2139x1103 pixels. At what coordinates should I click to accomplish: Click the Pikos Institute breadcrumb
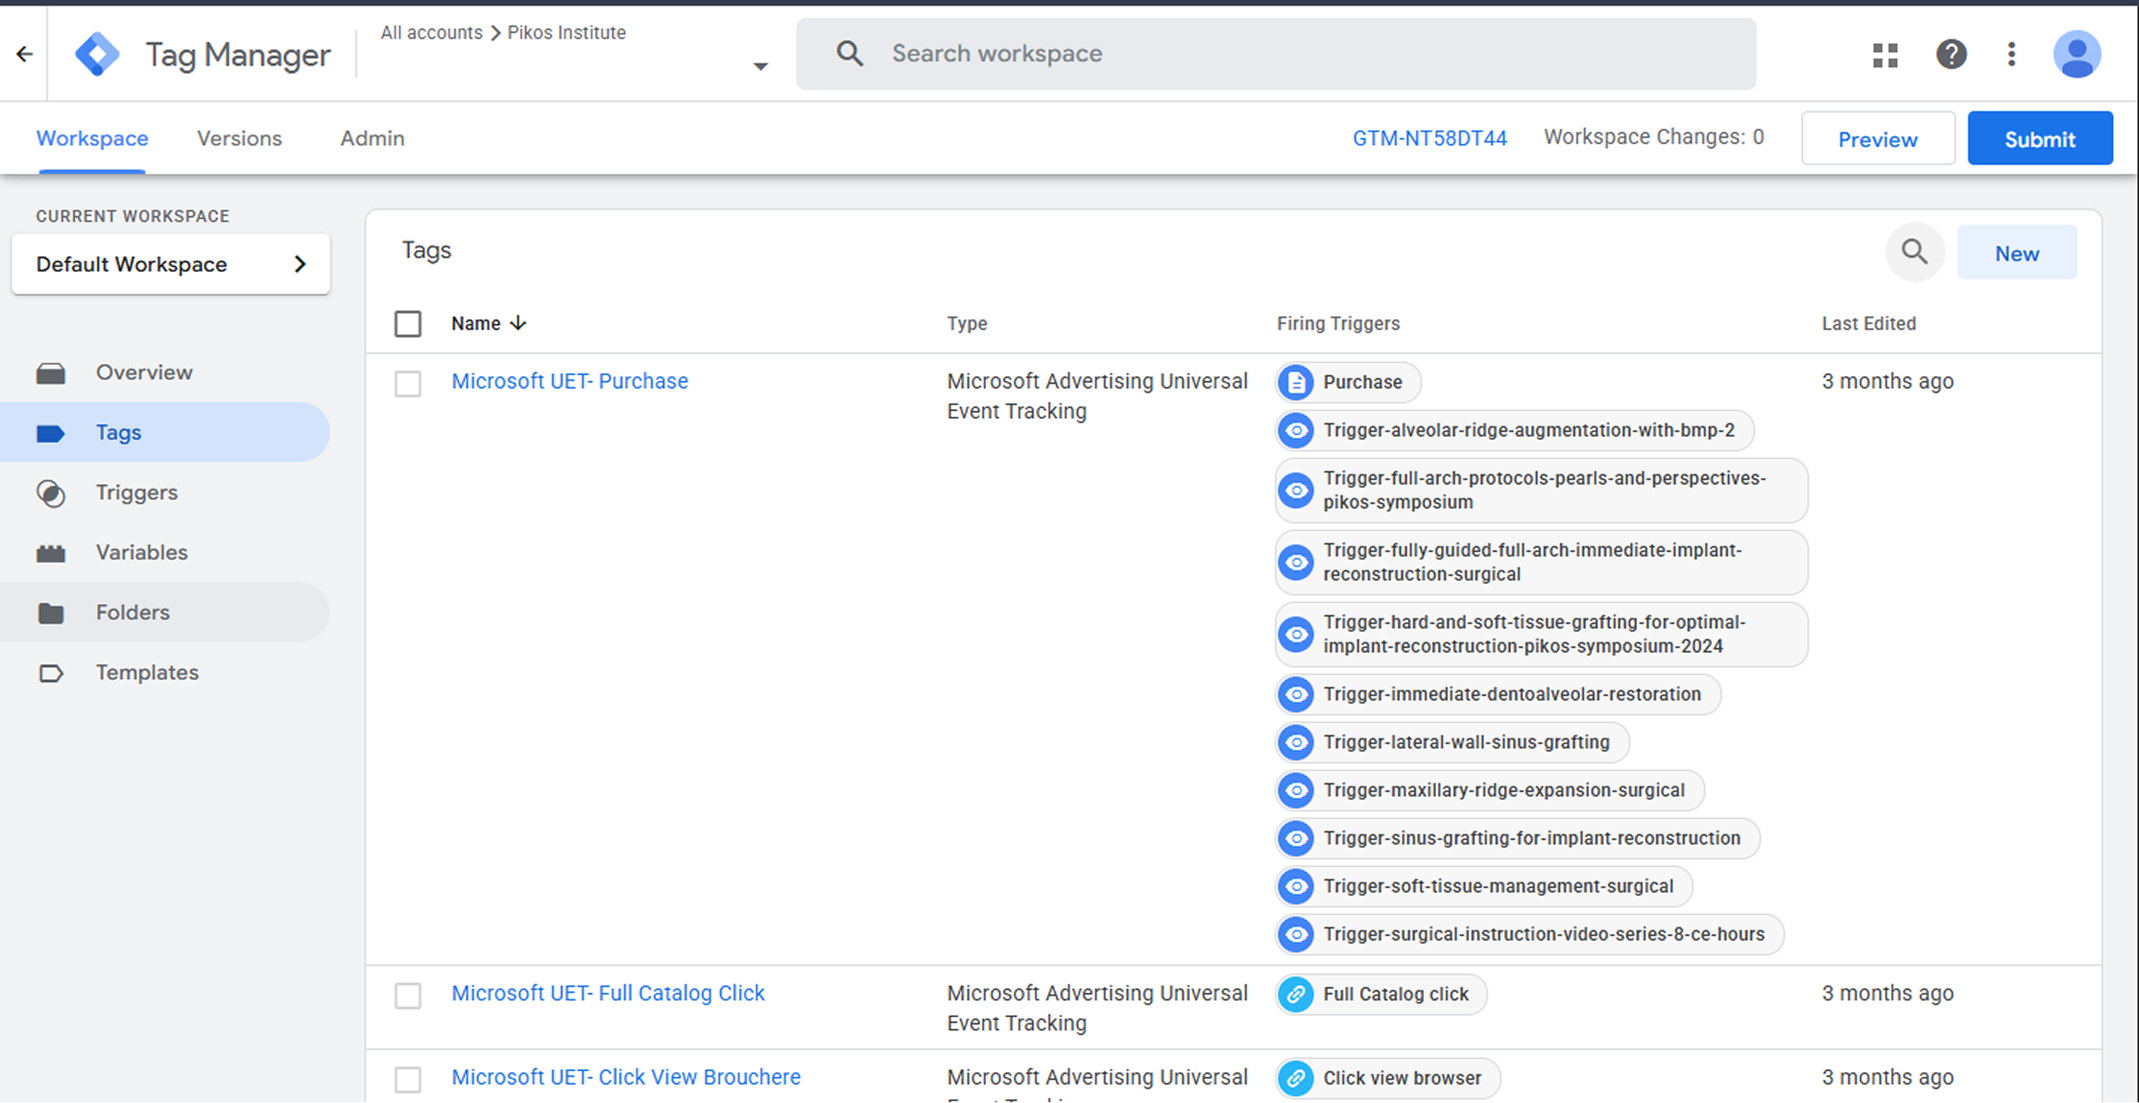566,32
